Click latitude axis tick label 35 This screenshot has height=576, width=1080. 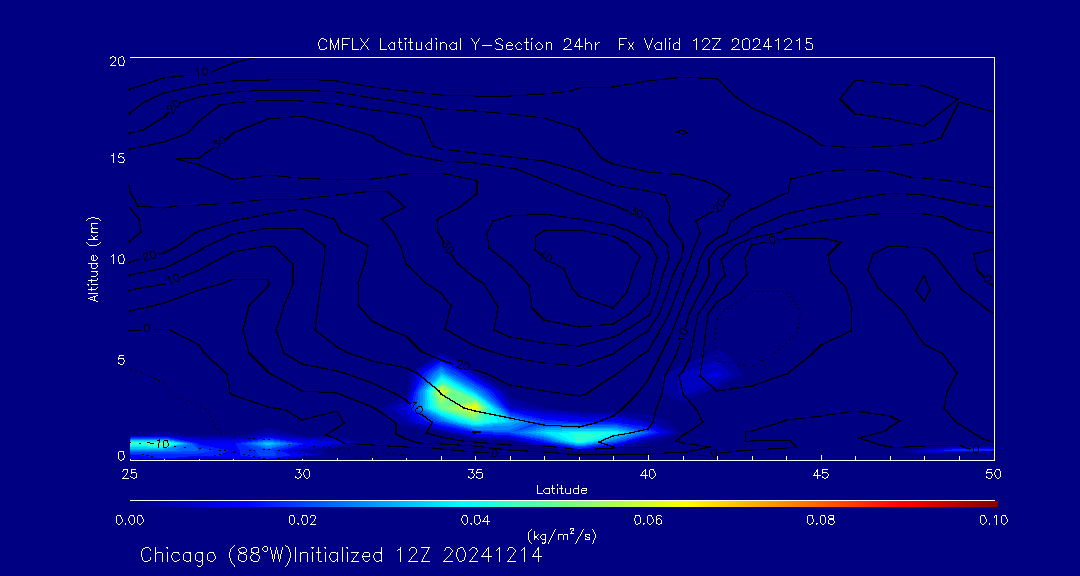pos(475,473)
